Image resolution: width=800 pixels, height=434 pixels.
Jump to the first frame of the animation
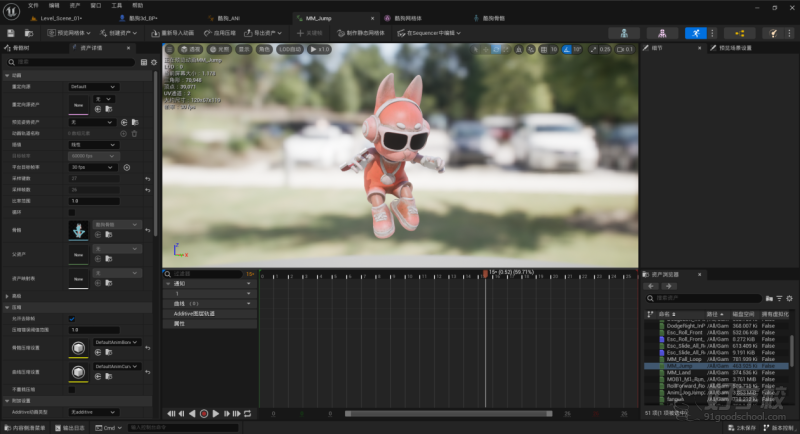tap(170, 413)
